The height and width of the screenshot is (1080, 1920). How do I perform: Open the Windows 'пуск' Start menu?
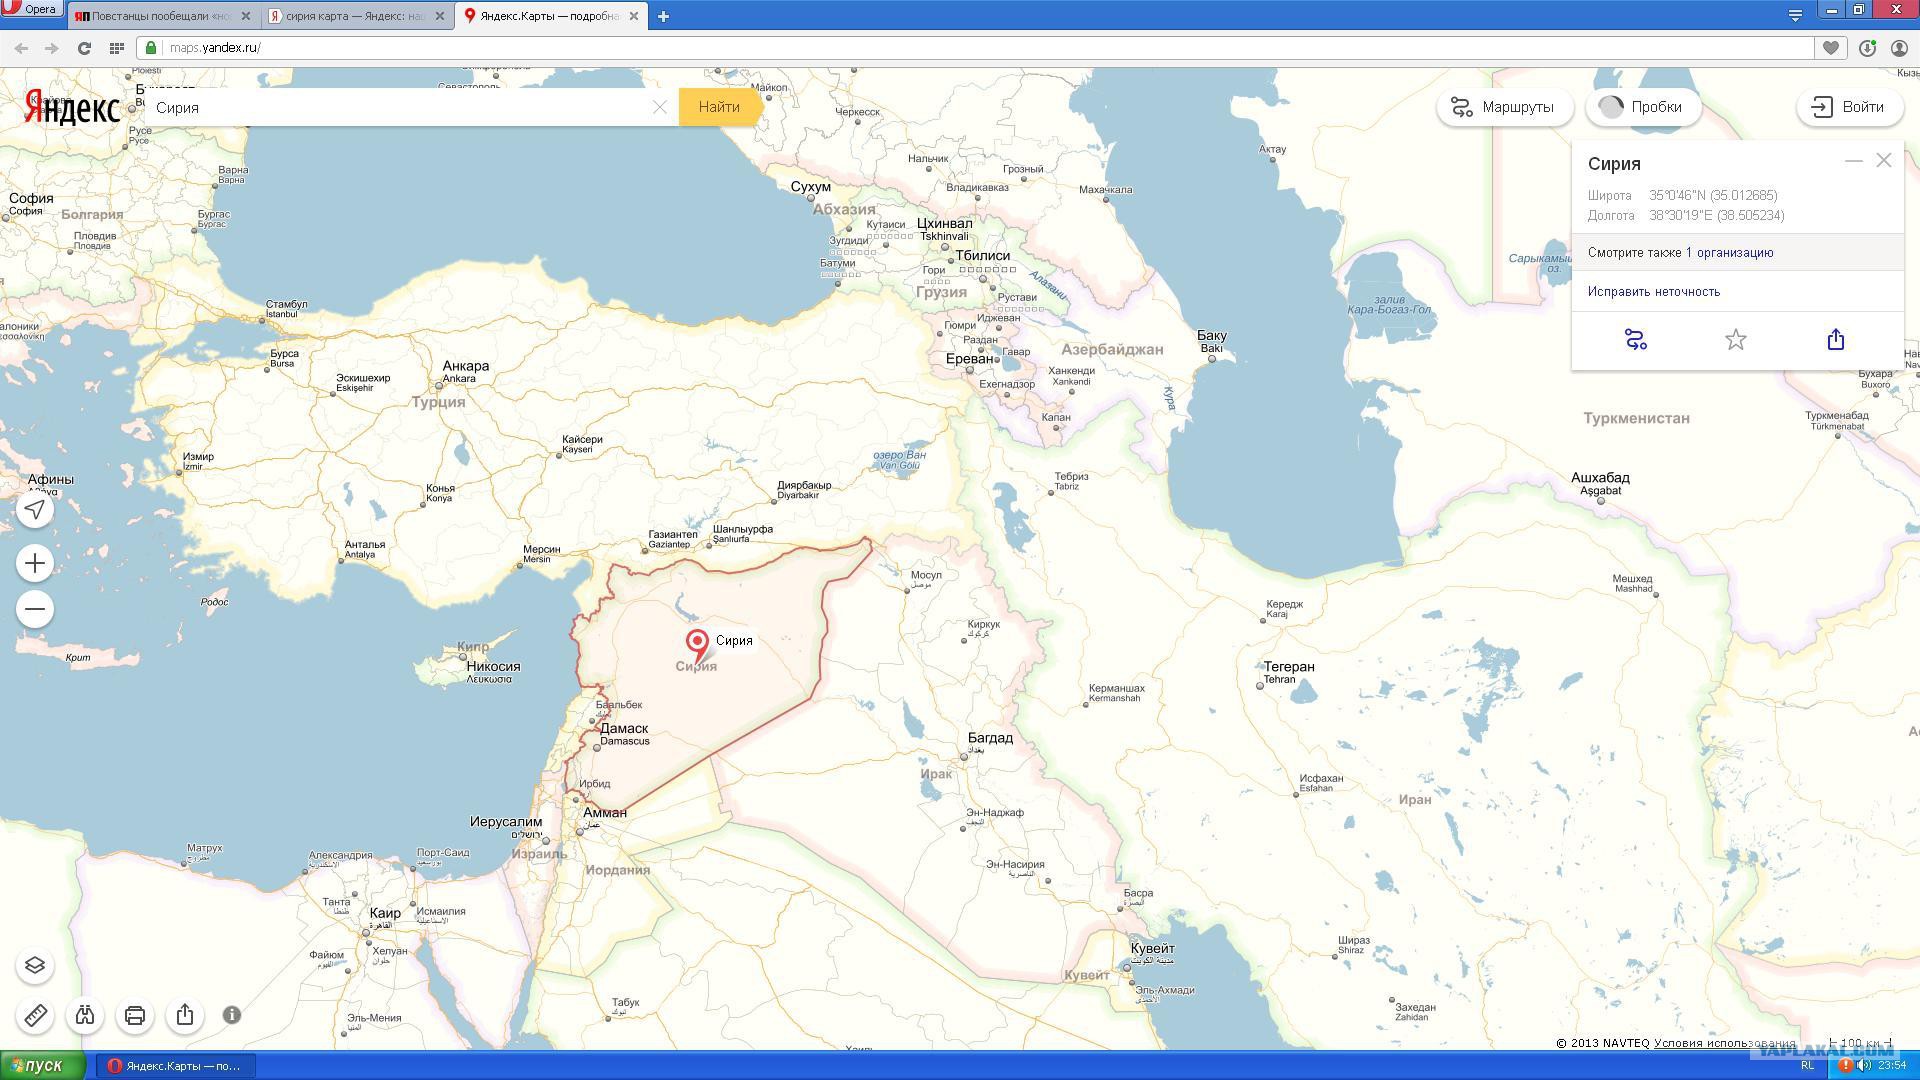tap(43, 1066)
